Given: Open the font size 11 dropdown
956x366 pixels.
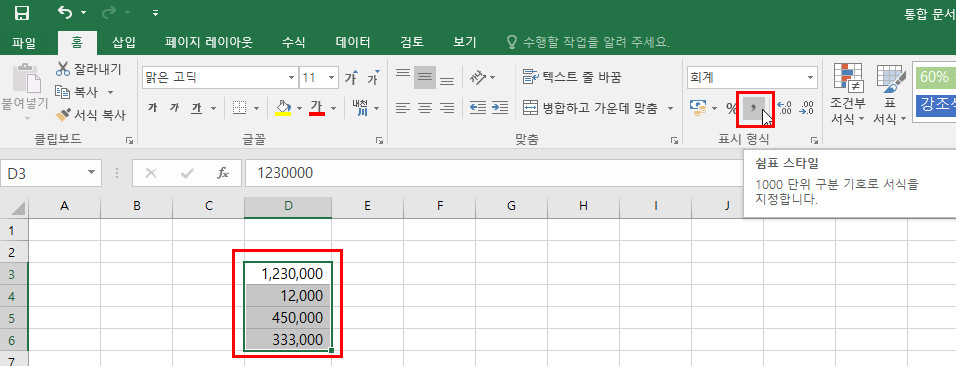Looking at the screenshot, I should [332, 78].
